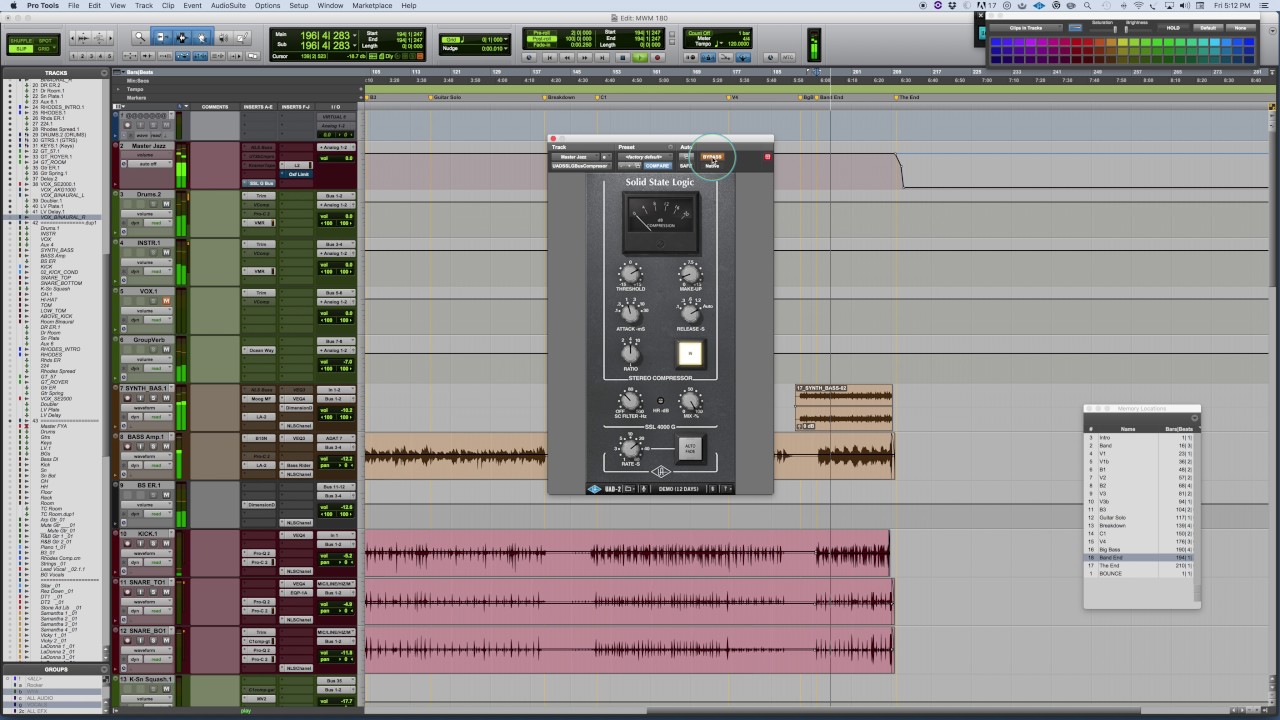Select the Scrubber speaker tool

point(224,37)
